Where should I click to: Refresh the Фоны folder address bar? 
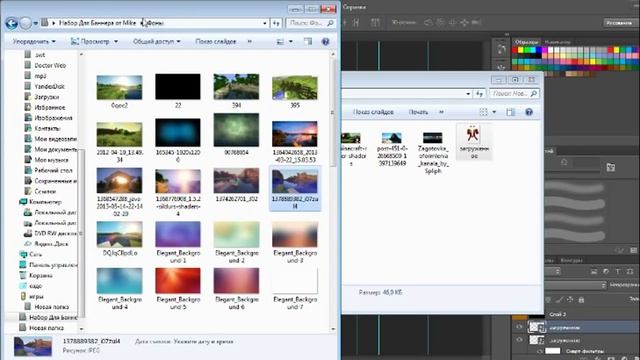tap(276, 23)
